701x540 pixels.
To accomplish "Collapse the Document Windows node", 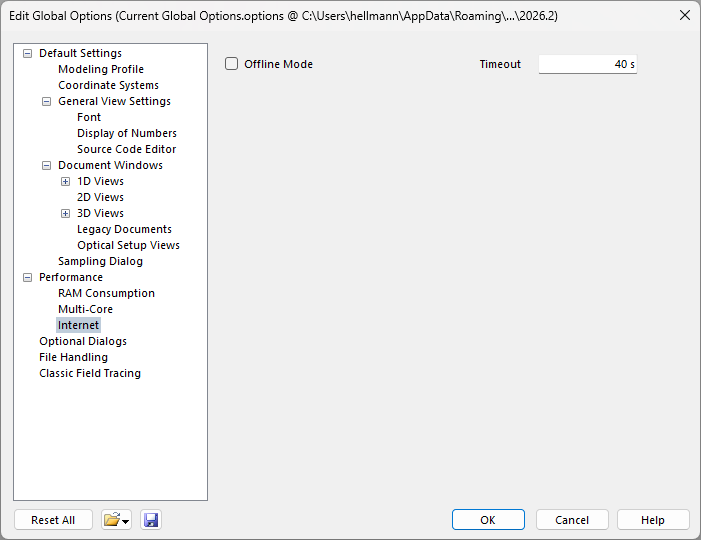I will [x=46, y=165].
